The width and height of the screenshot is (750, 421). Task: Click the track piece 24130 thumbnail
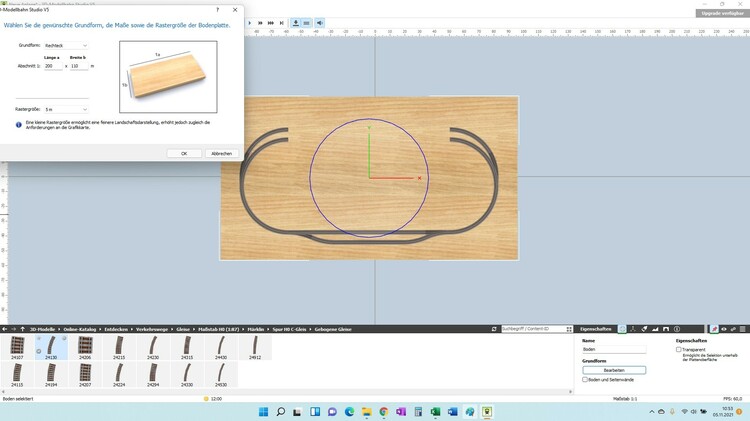tap(51, 346)
